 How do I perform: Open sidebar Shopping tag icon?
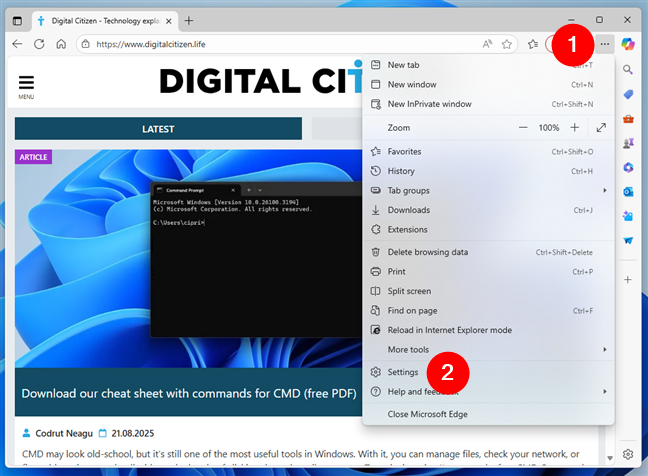point(628,95)
